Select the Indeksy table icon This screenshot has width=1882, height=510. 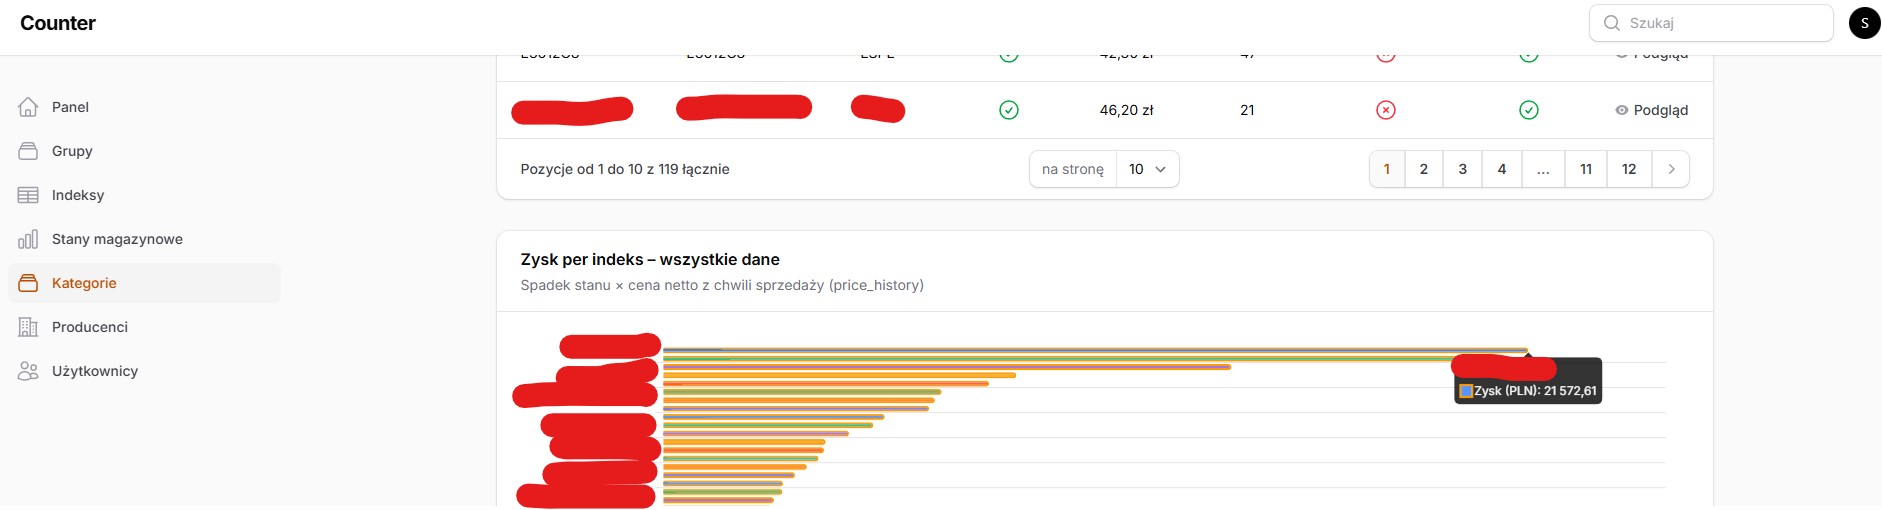point(28,195)
